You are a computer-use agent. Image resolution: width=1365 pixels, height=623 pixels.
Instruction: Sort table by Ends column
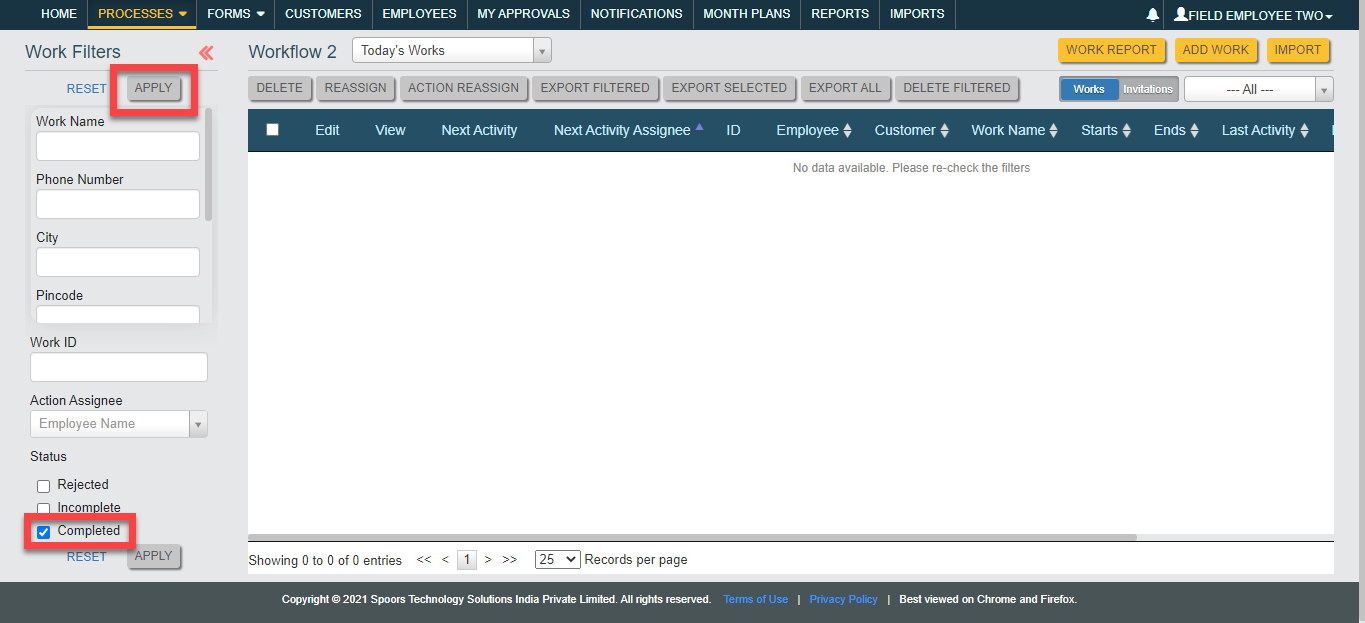(1175, 130)
